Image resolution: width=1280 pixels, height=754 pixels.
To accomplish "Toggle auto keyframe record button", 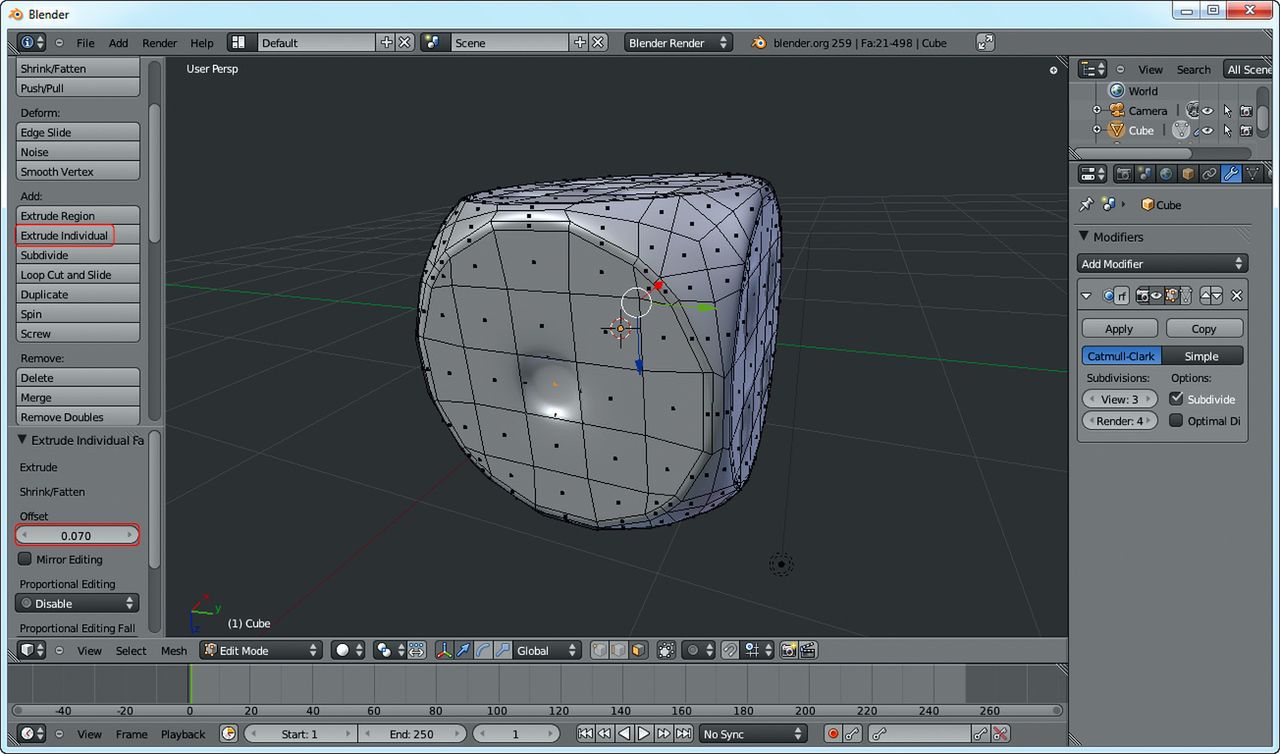I will [832, 734].
